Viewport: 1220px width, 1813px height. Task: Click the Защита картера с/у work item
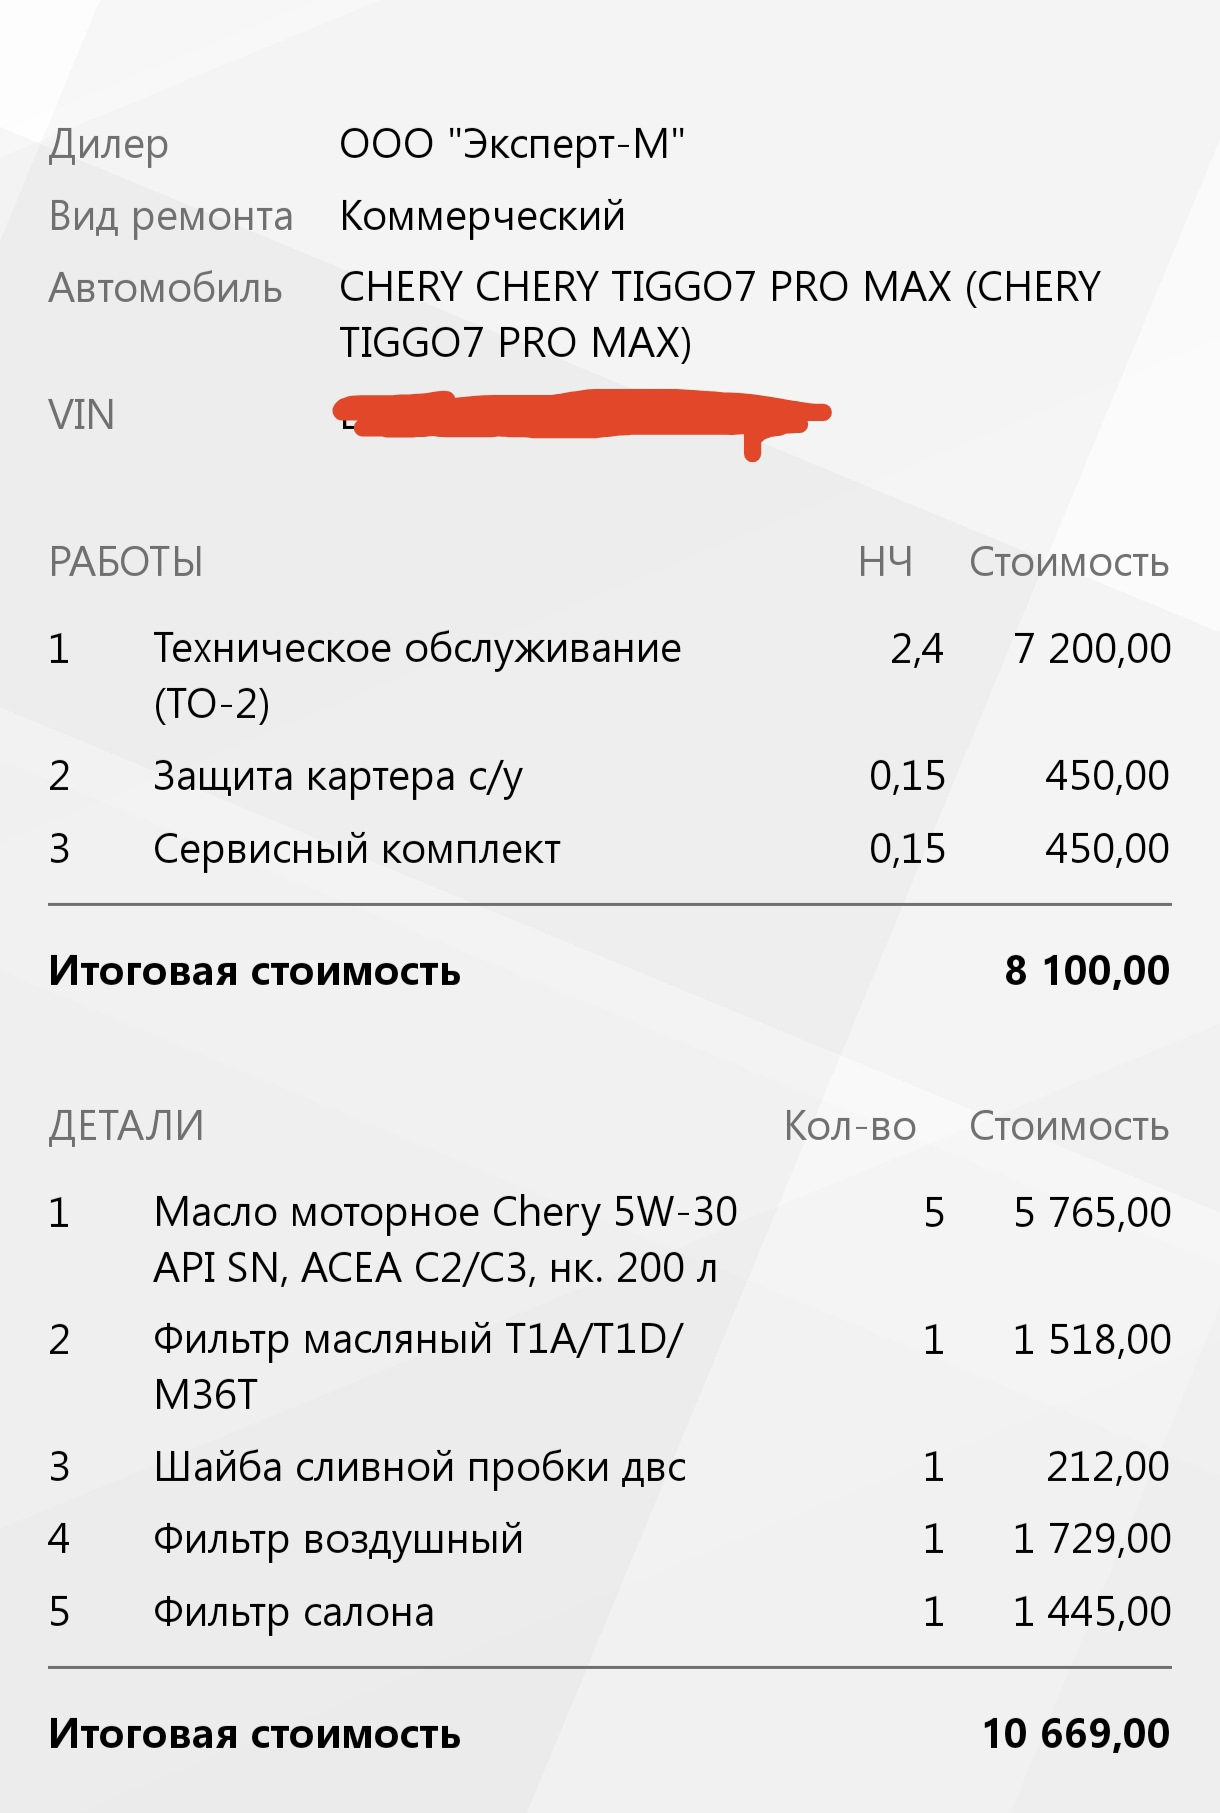(x=337, y=776)
